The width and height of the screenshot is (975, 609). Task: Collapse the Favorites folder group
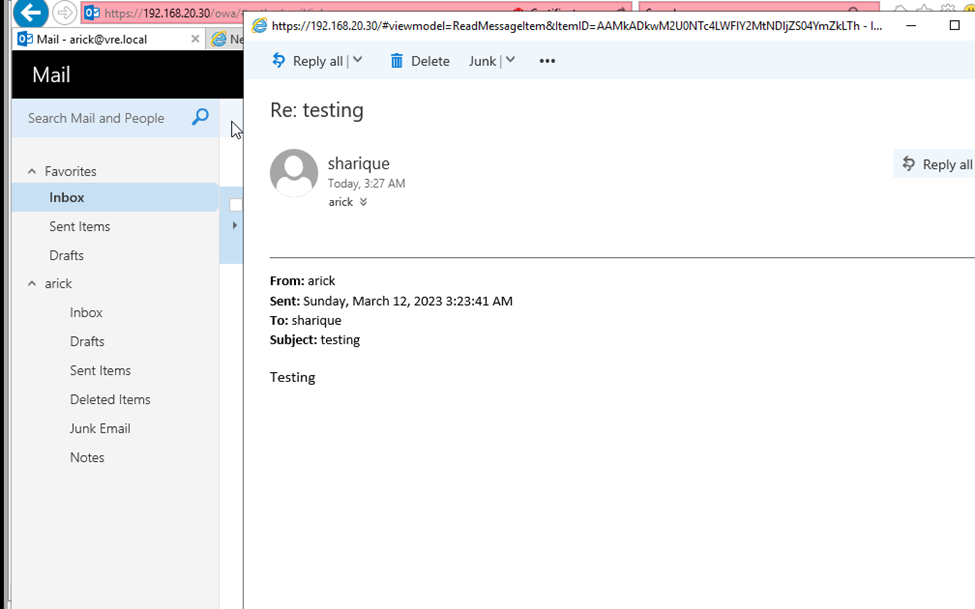coord(32,171)
